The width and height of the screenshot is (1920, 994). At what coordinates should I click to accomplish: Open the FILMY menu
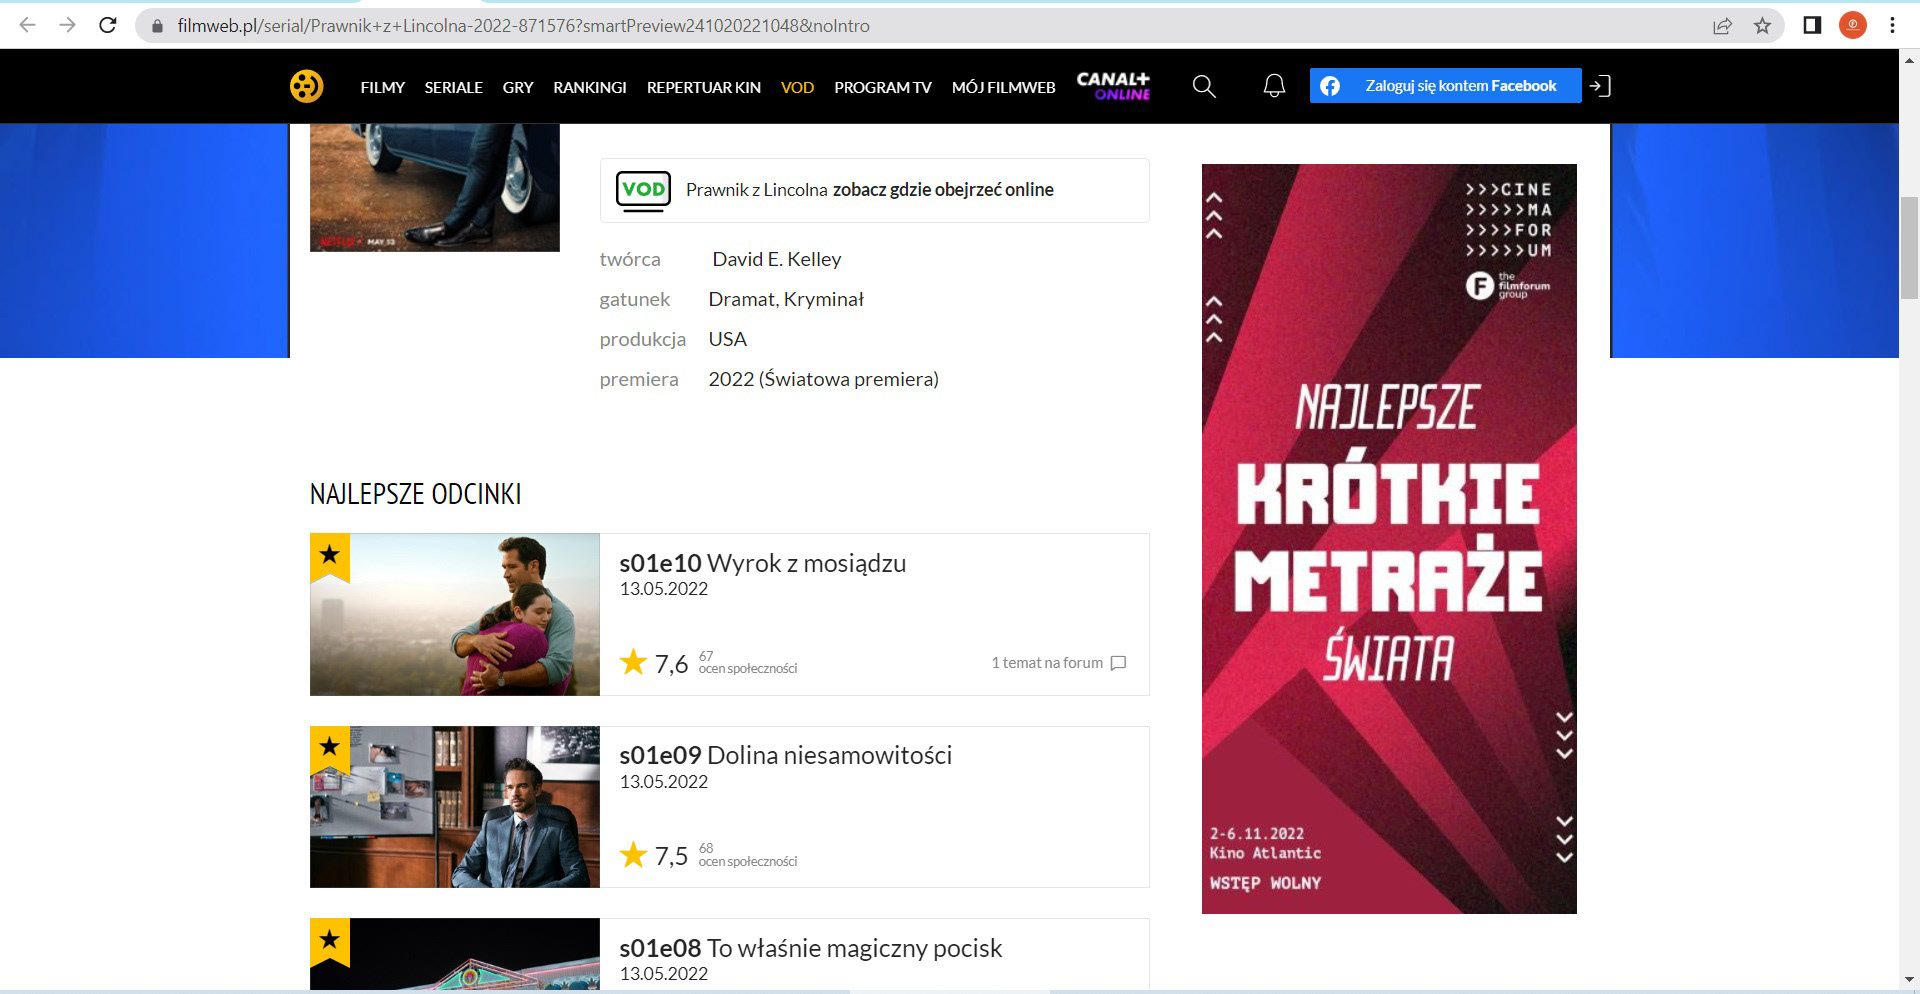pyautogui.click(x=383, y=87)
